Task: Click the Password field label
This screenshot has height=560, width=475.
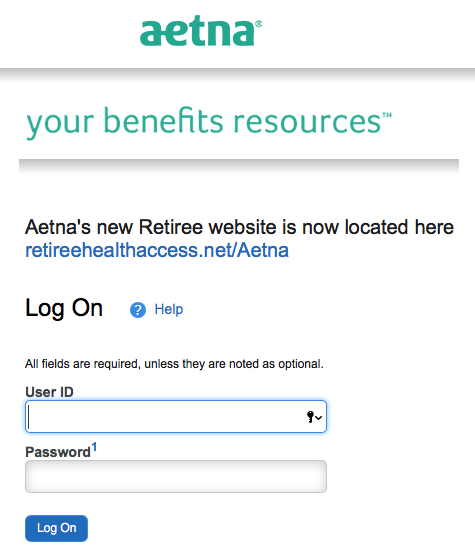Action: [x=58, y=452]
